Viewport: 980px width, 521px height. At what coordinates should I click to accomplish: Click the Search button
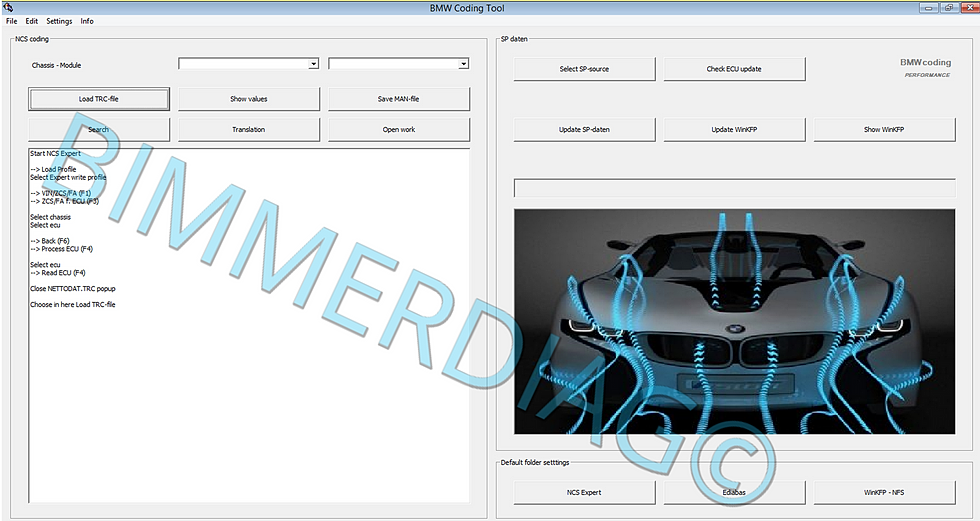(99, 129)
